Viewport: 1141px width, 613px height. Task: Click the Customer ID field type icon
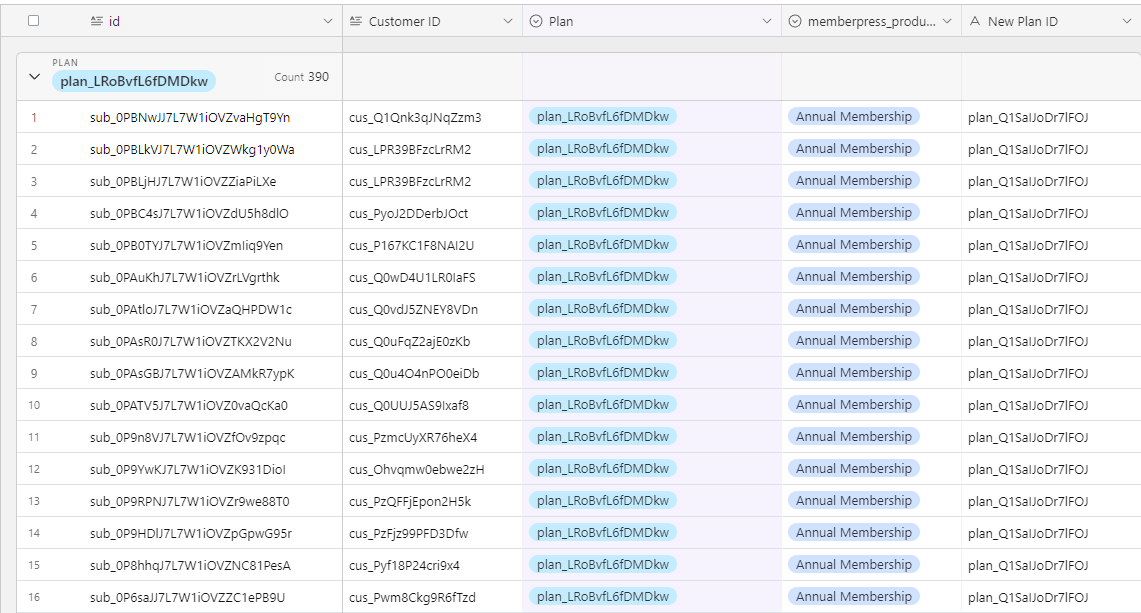pyautogui.click(x=356, y=21)
